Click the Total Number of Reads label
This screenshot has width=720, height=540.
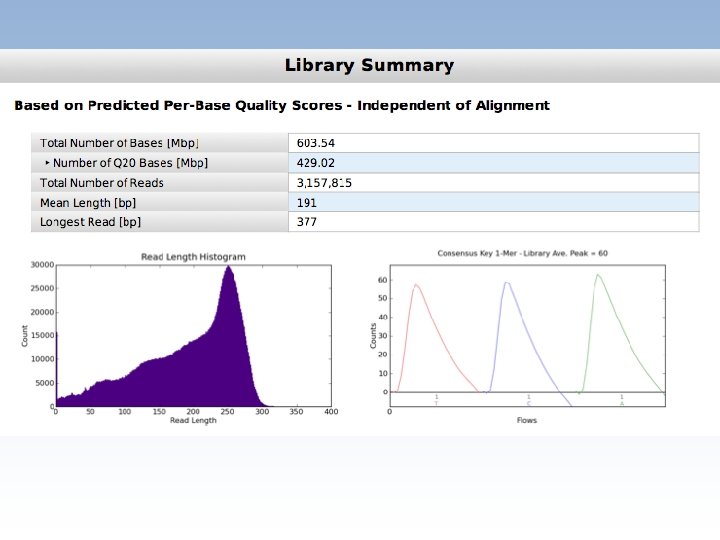[101, 183]
